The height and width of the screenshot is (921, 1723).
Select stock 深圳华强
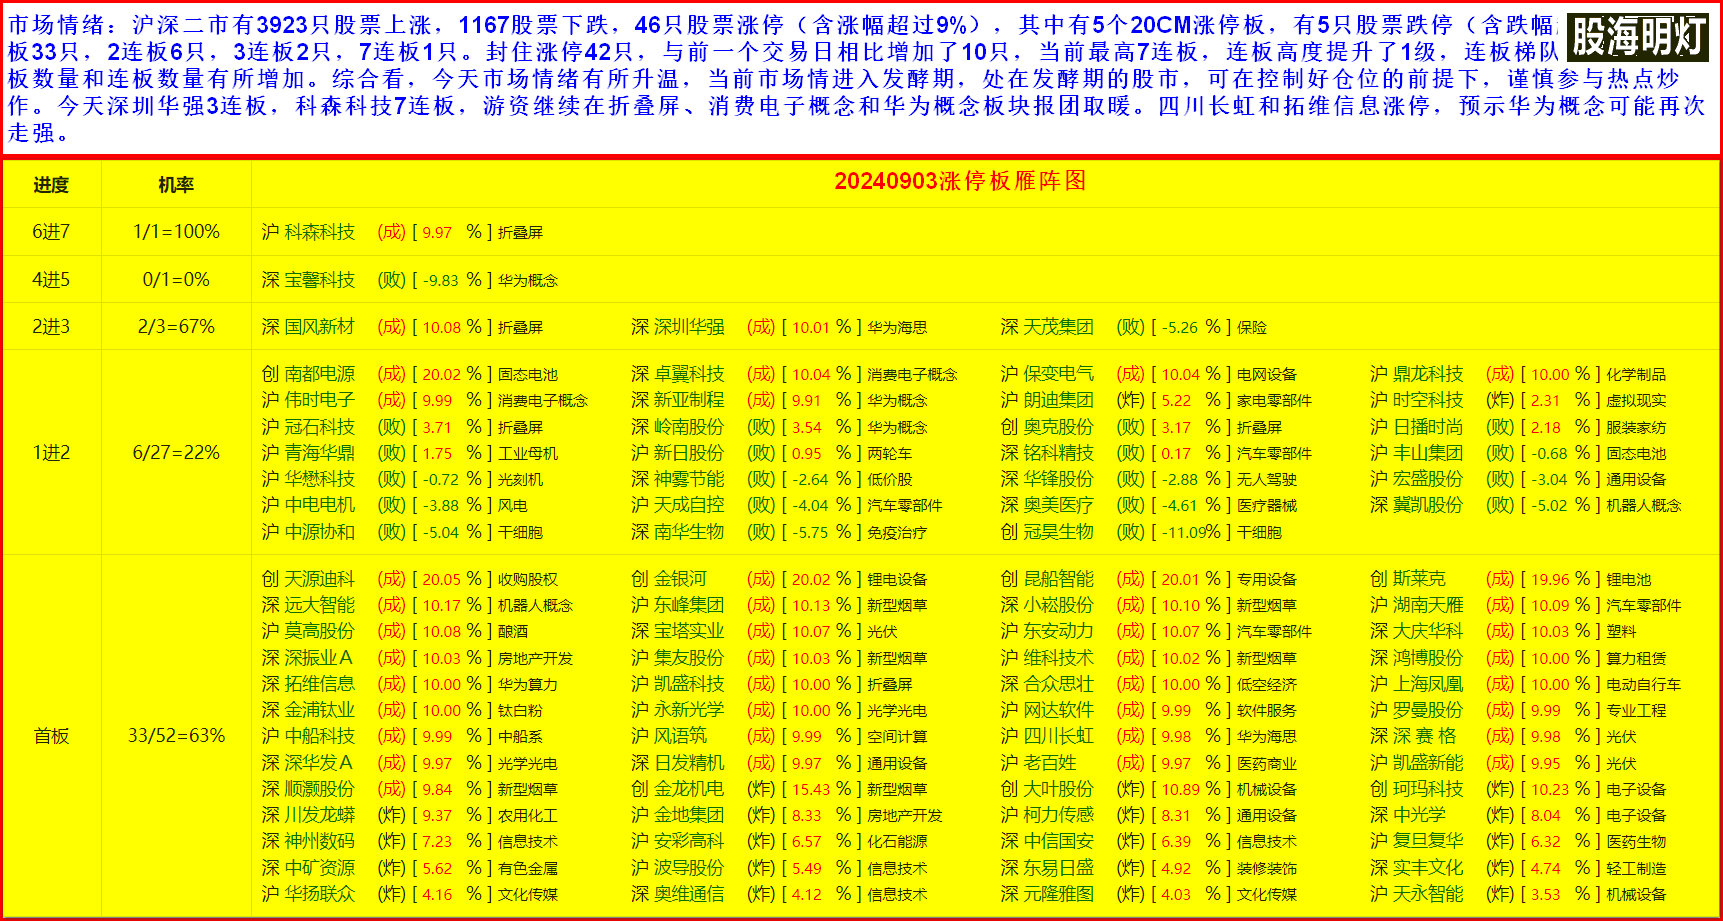(689, 327)
